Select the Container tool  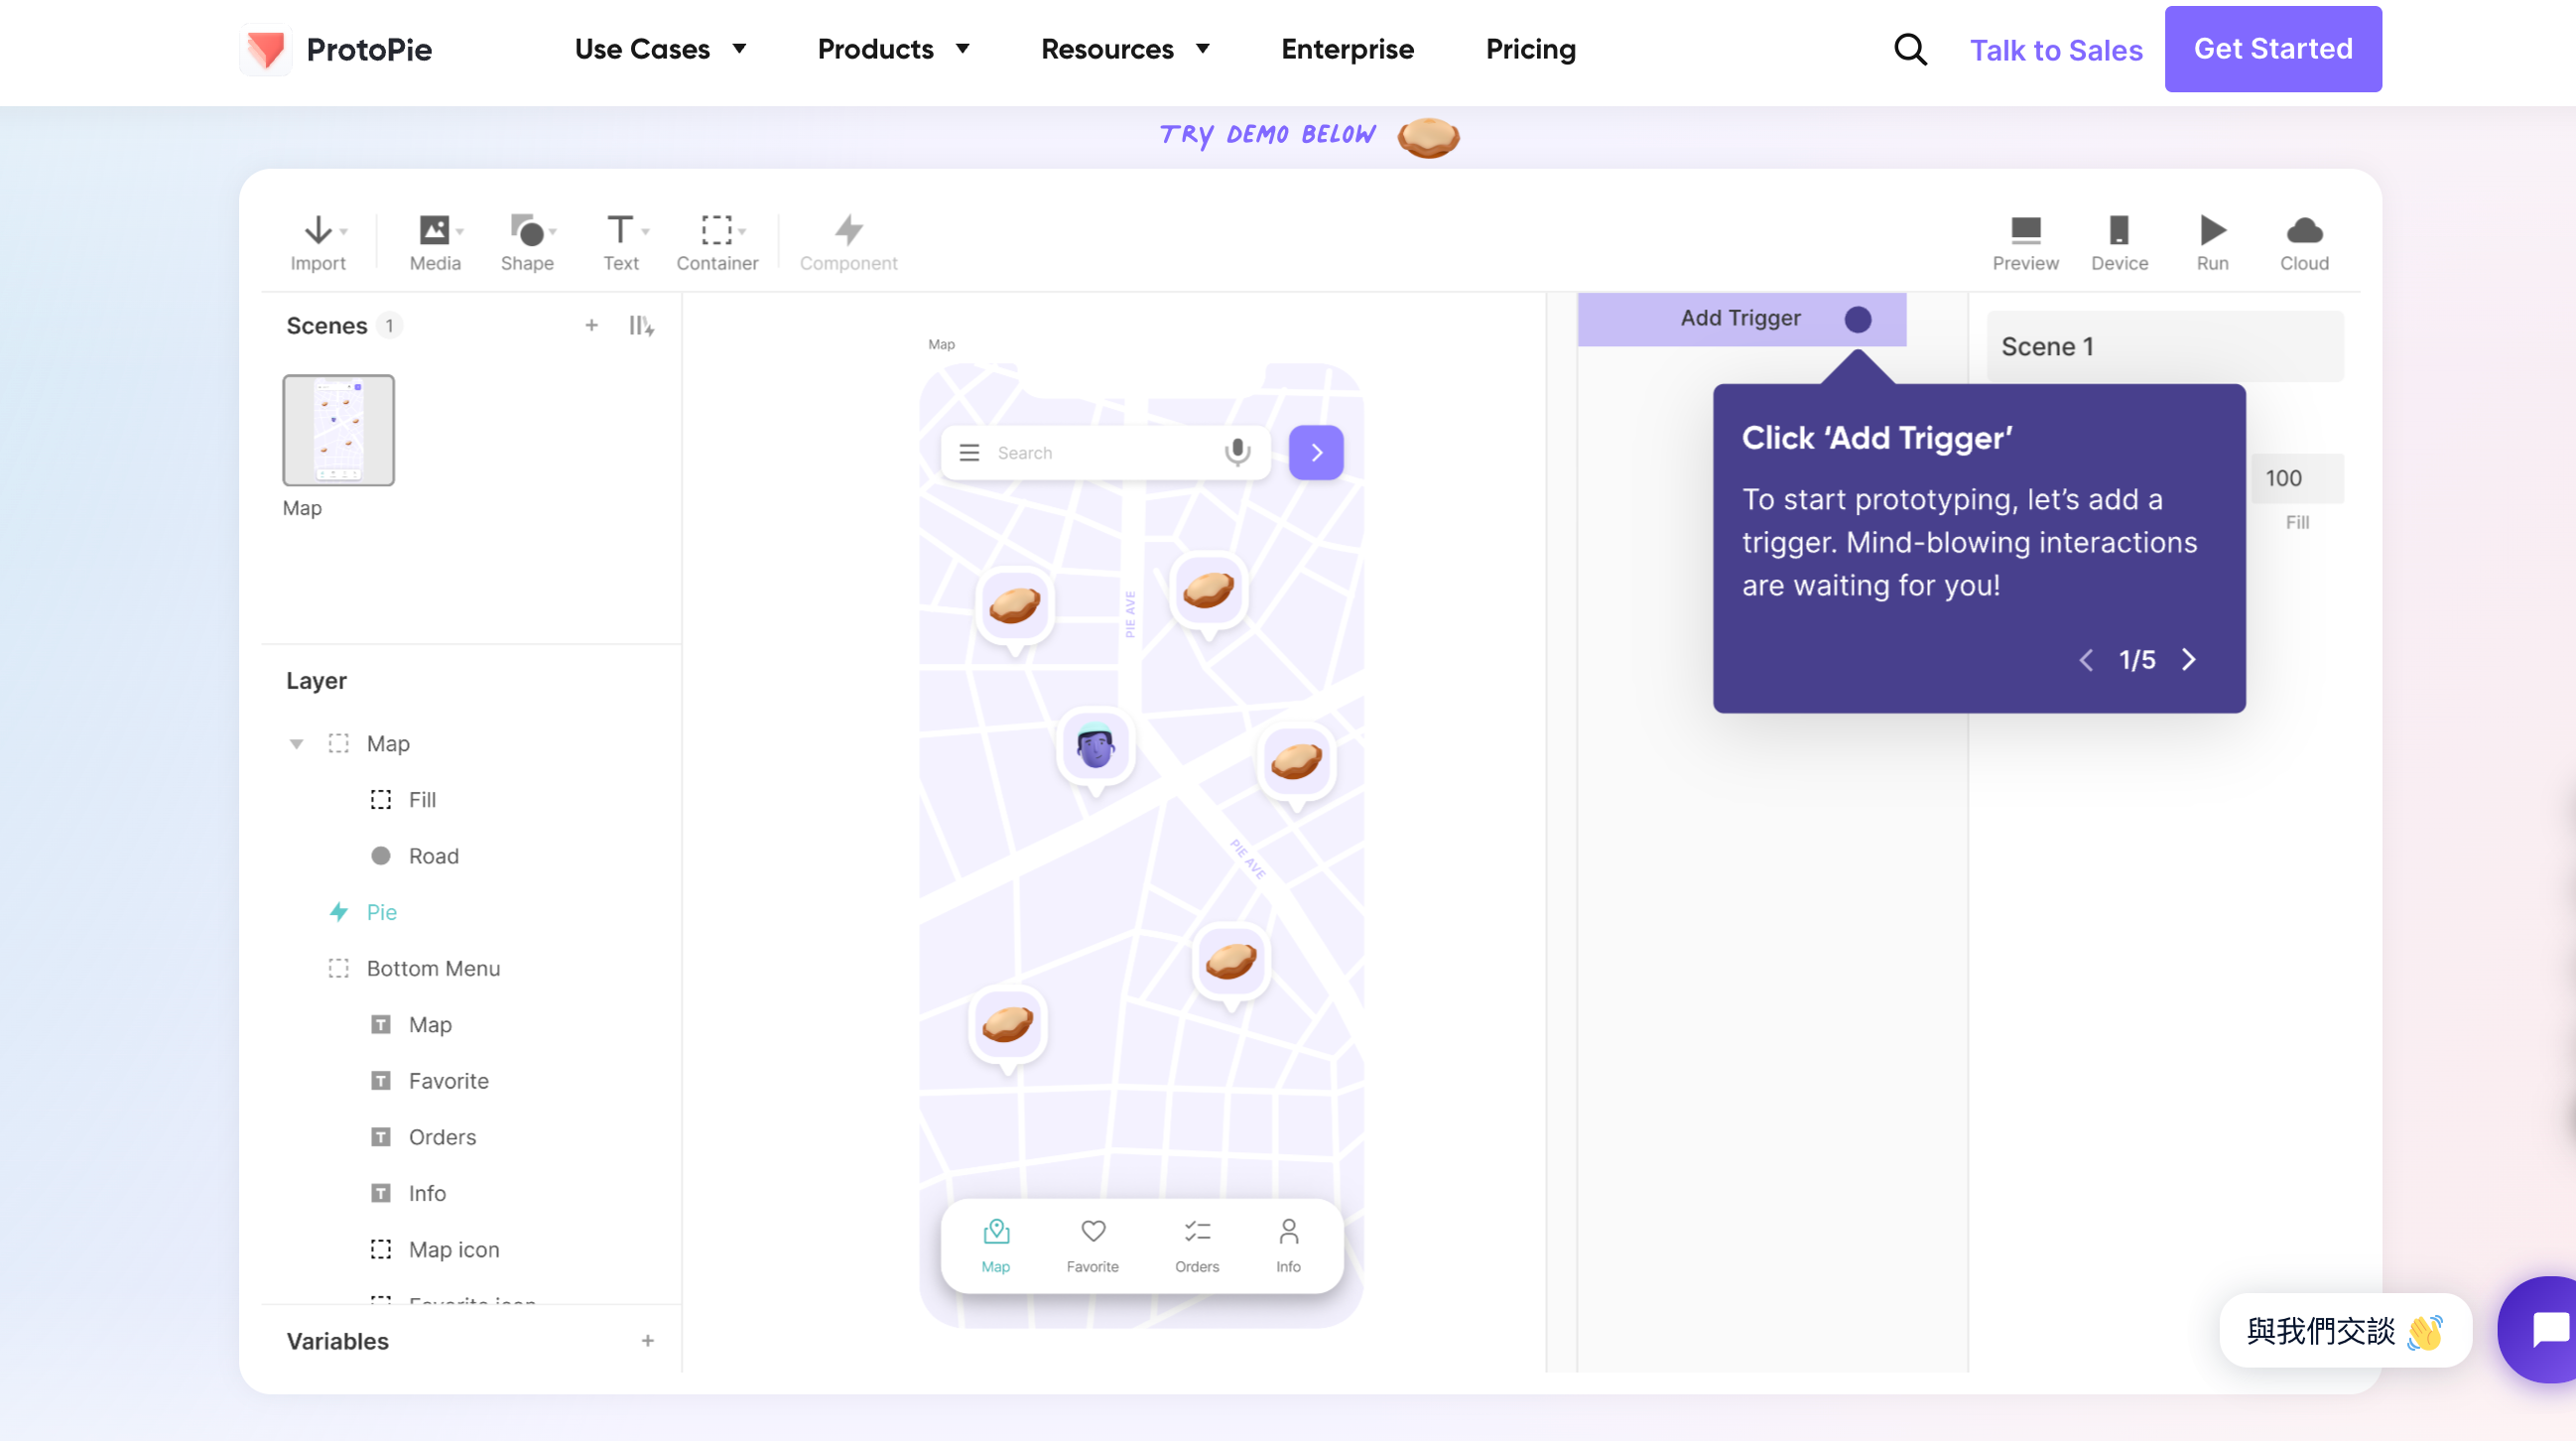tap(716, 231)
